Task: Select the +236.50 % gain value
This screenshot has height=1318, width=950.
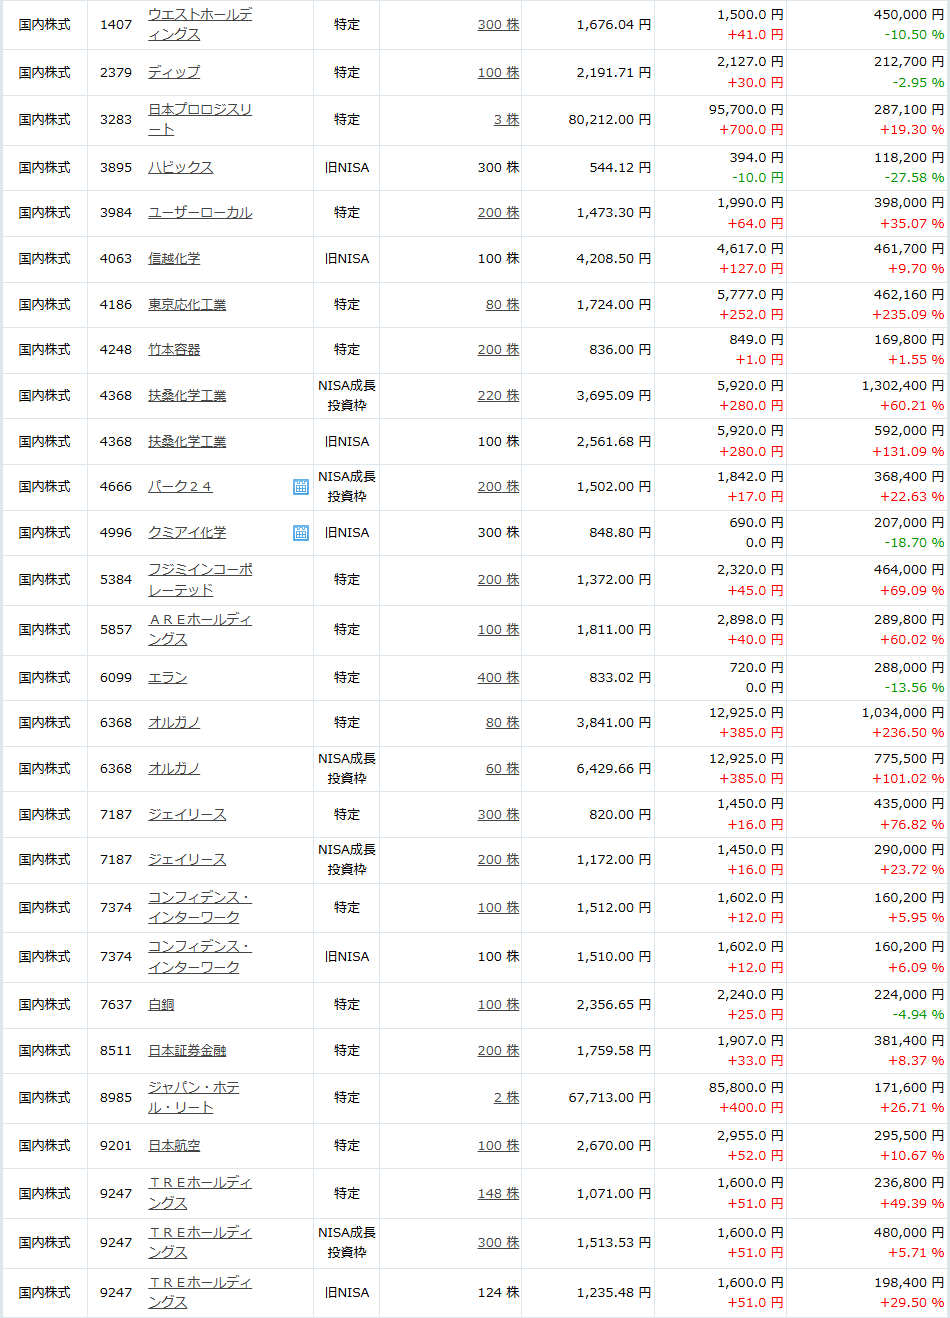Action: pyautogui.click(x=908, y=732)
